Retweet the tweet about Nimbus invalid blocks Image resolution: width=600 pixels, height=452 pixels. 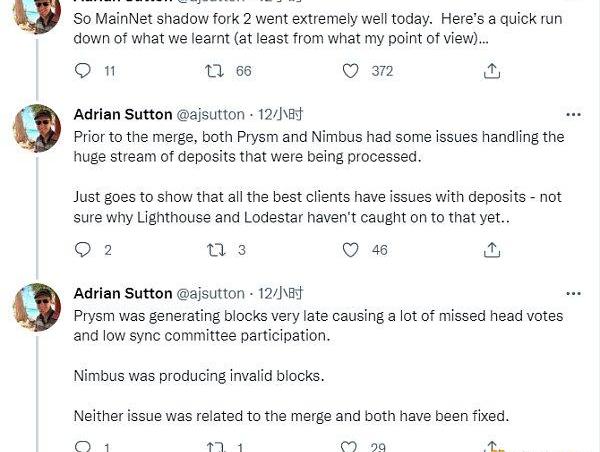(215, 447)
